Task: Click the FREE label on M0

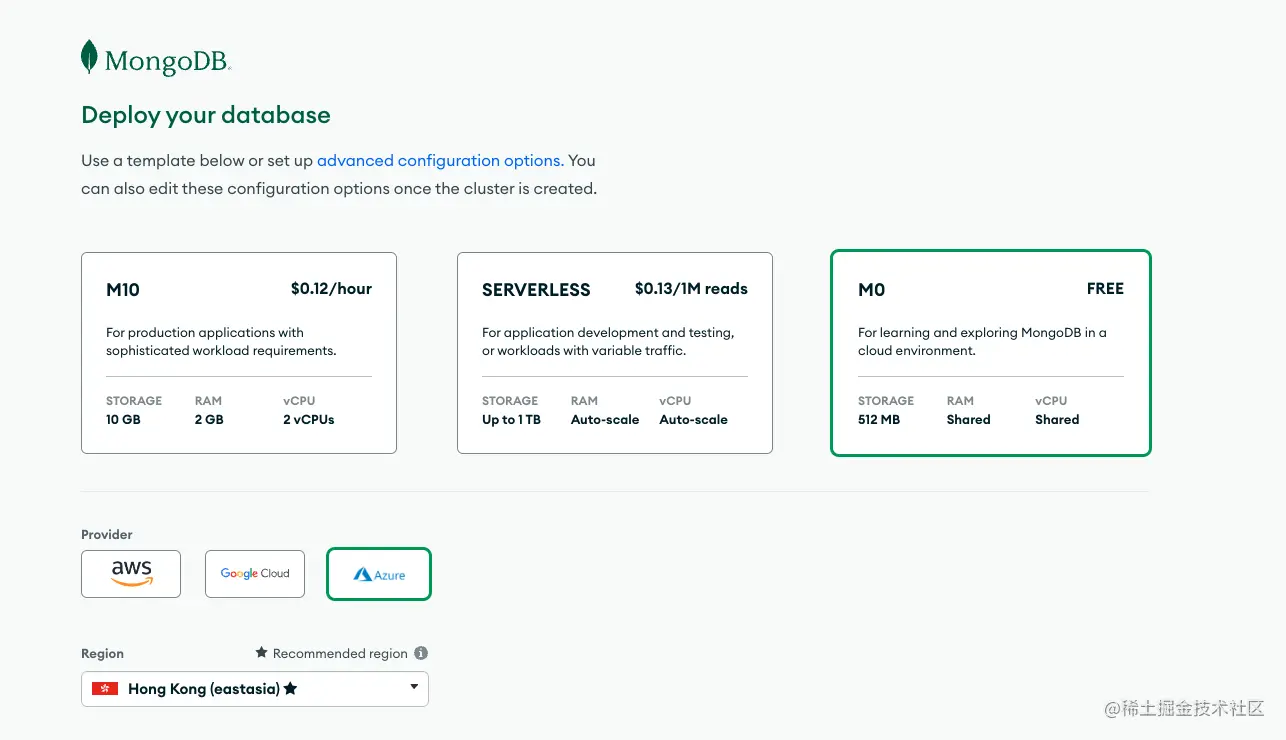Action: (x=1105, y=289)
